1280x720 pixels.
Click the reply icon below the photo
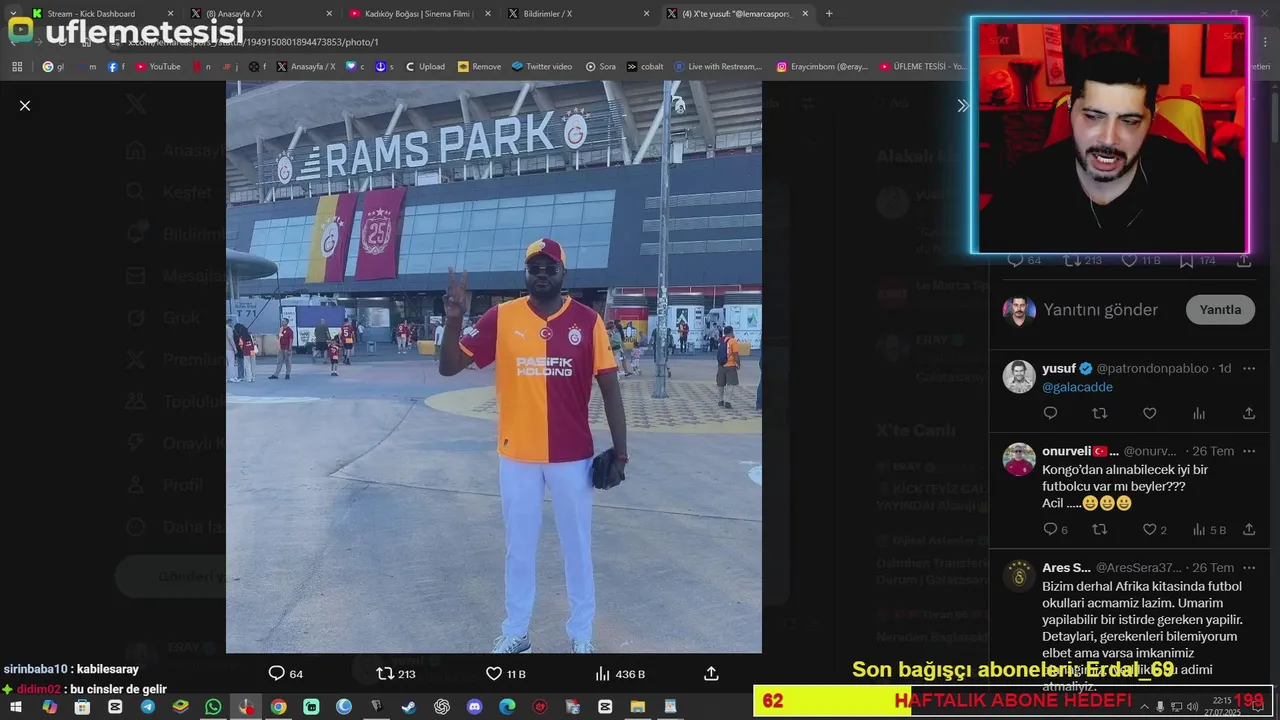coord(277,674)
